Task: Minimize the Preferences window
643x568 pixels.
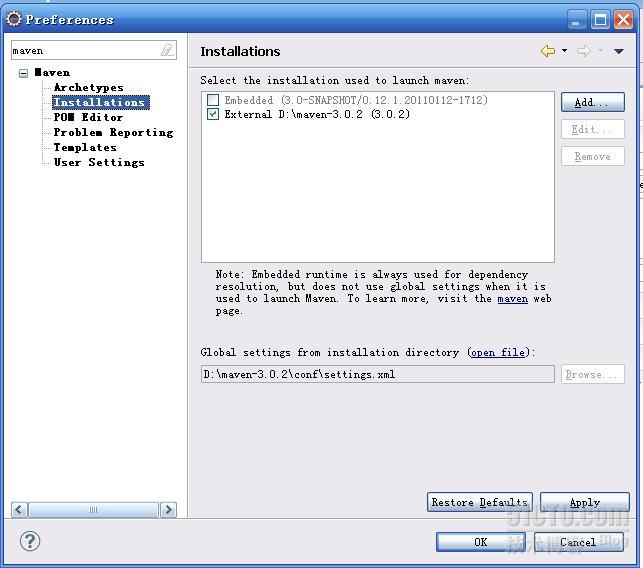Action: click(577, 20)
